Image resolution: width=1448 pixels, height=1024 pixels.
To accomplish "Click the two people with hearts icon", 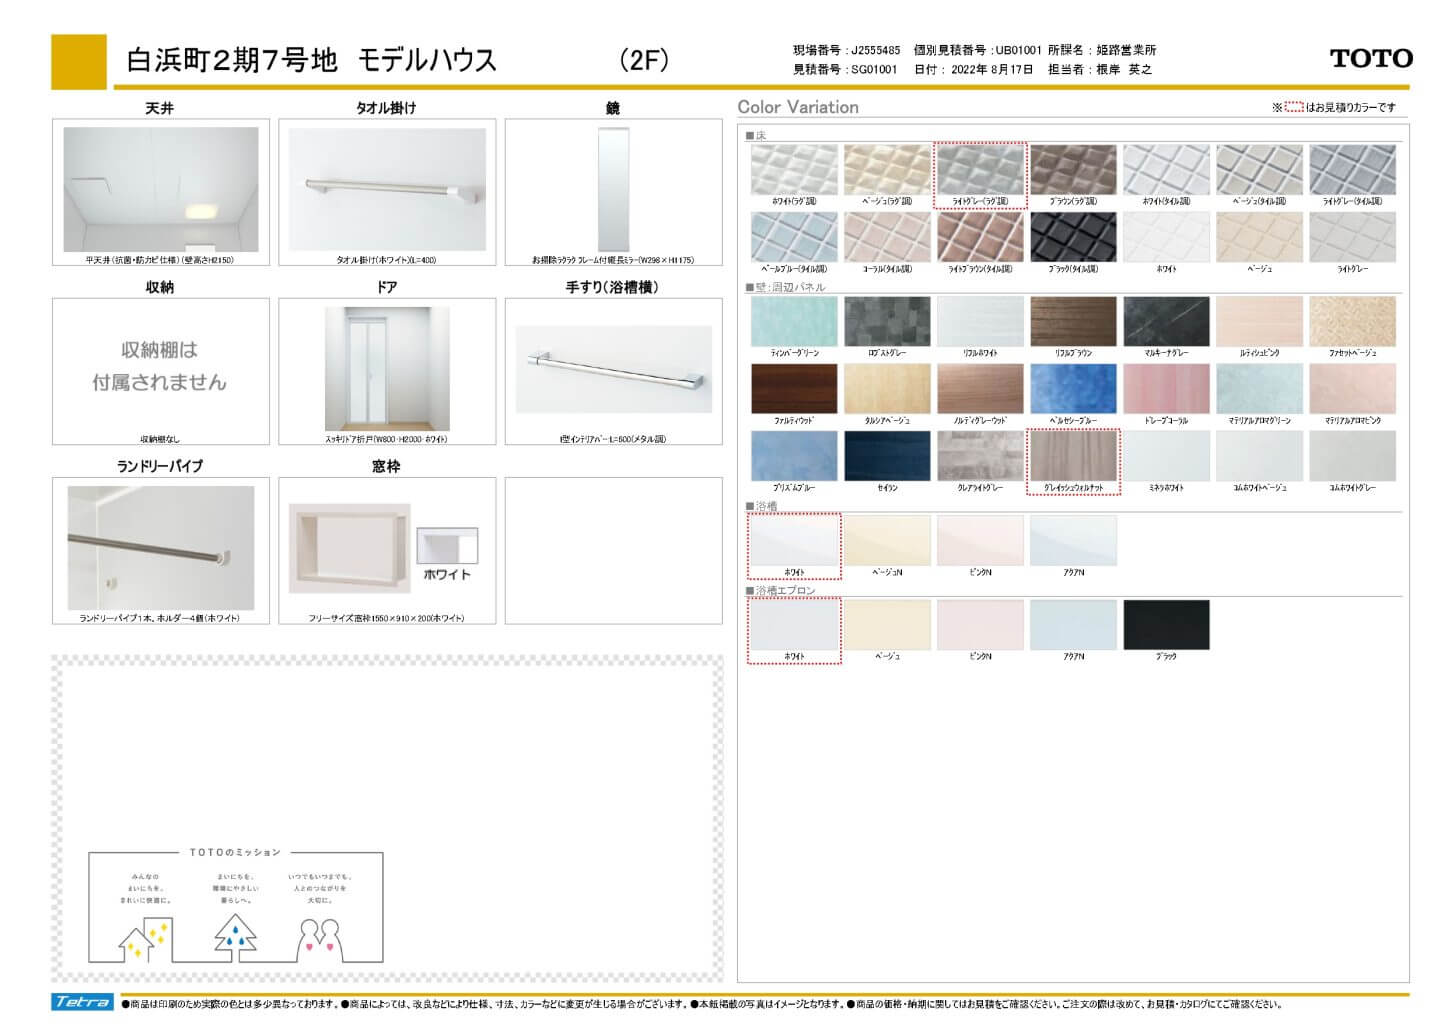I will point(320,939).
